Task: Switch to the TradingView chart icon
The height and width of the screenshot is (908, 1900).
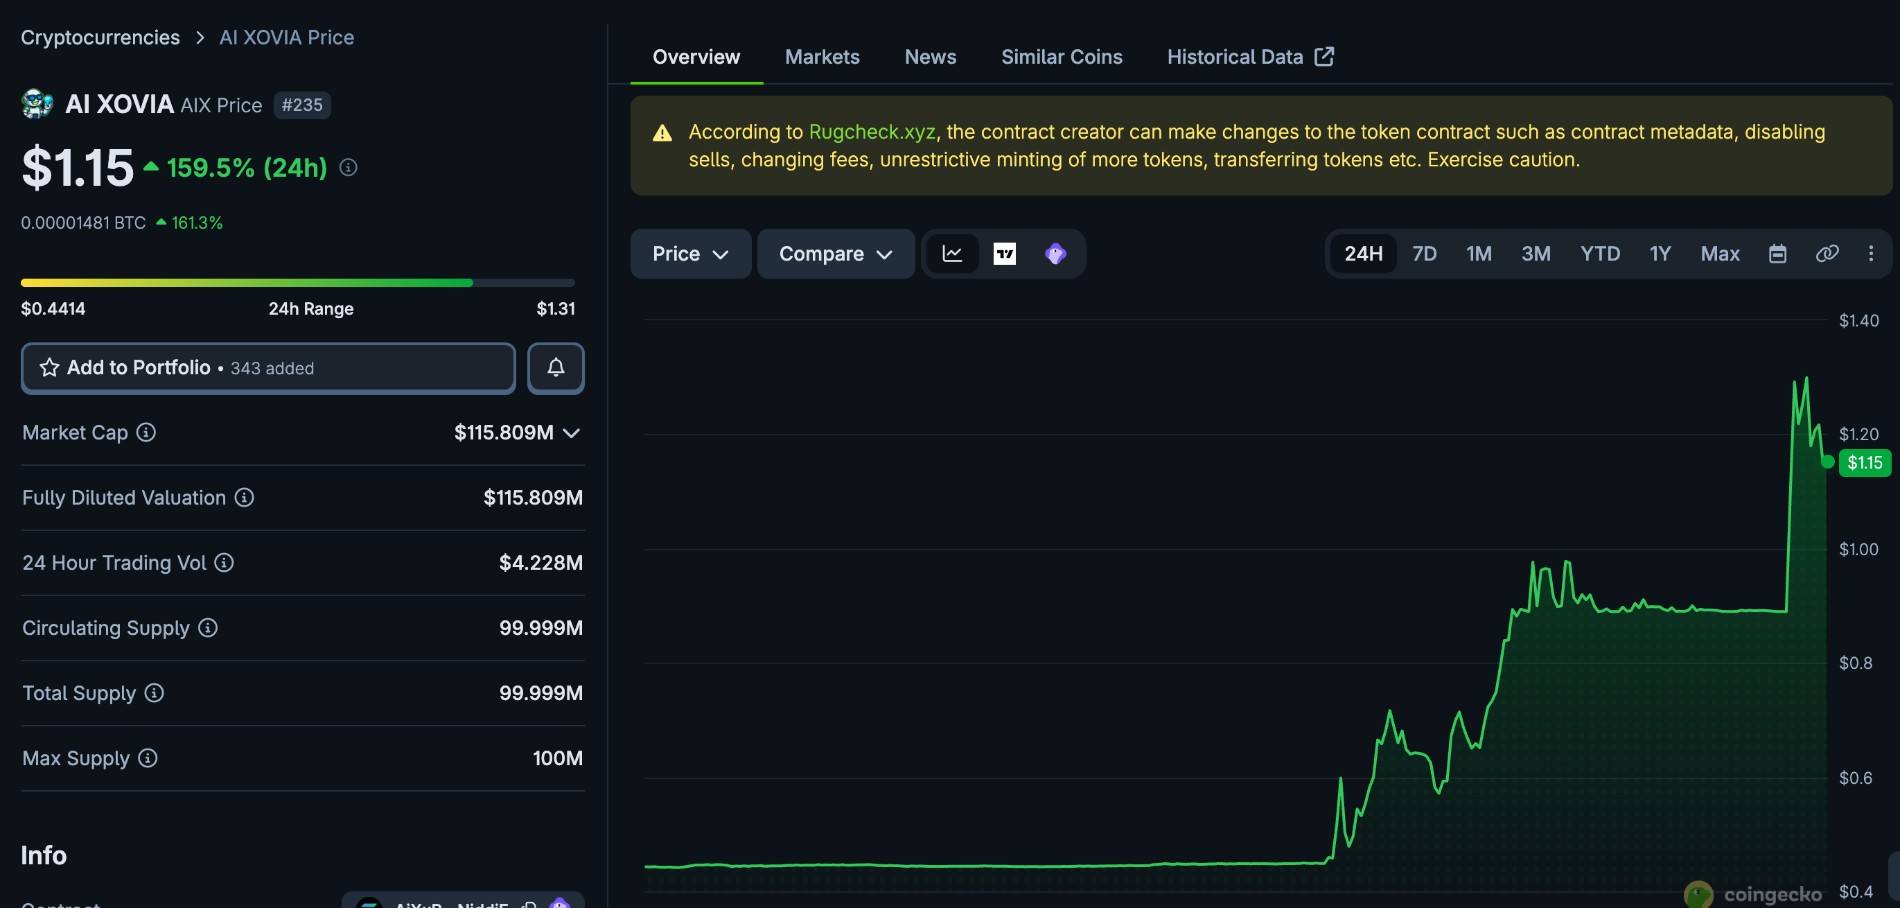Action: [1004, 254]
